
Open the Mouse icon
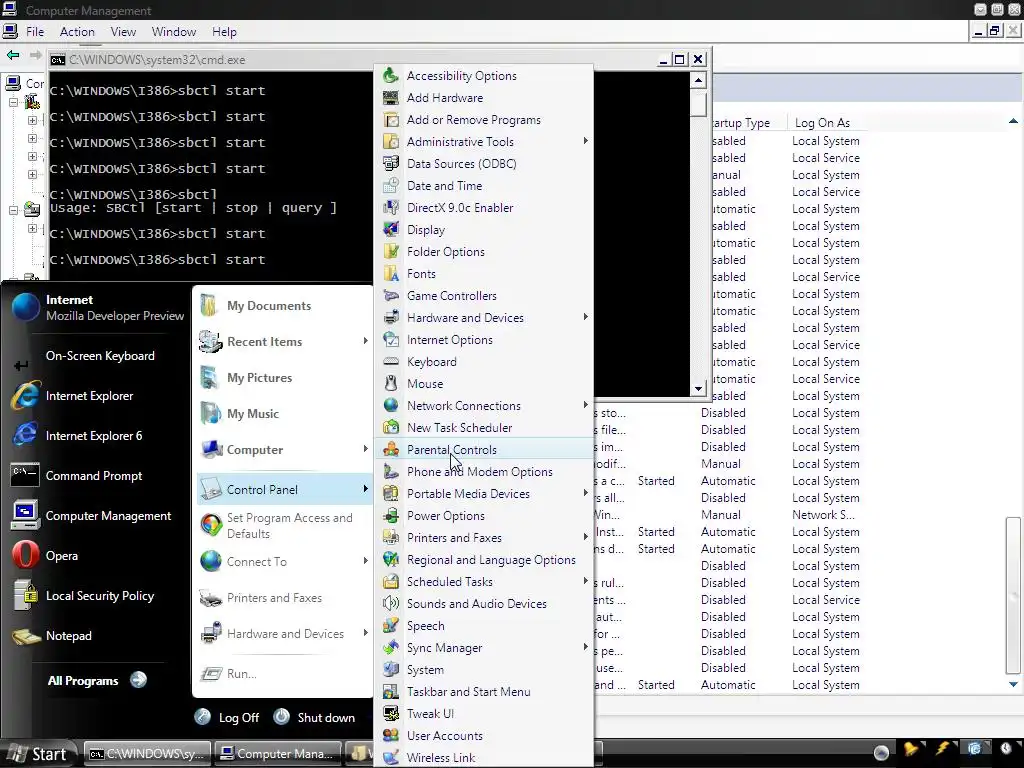391,384
